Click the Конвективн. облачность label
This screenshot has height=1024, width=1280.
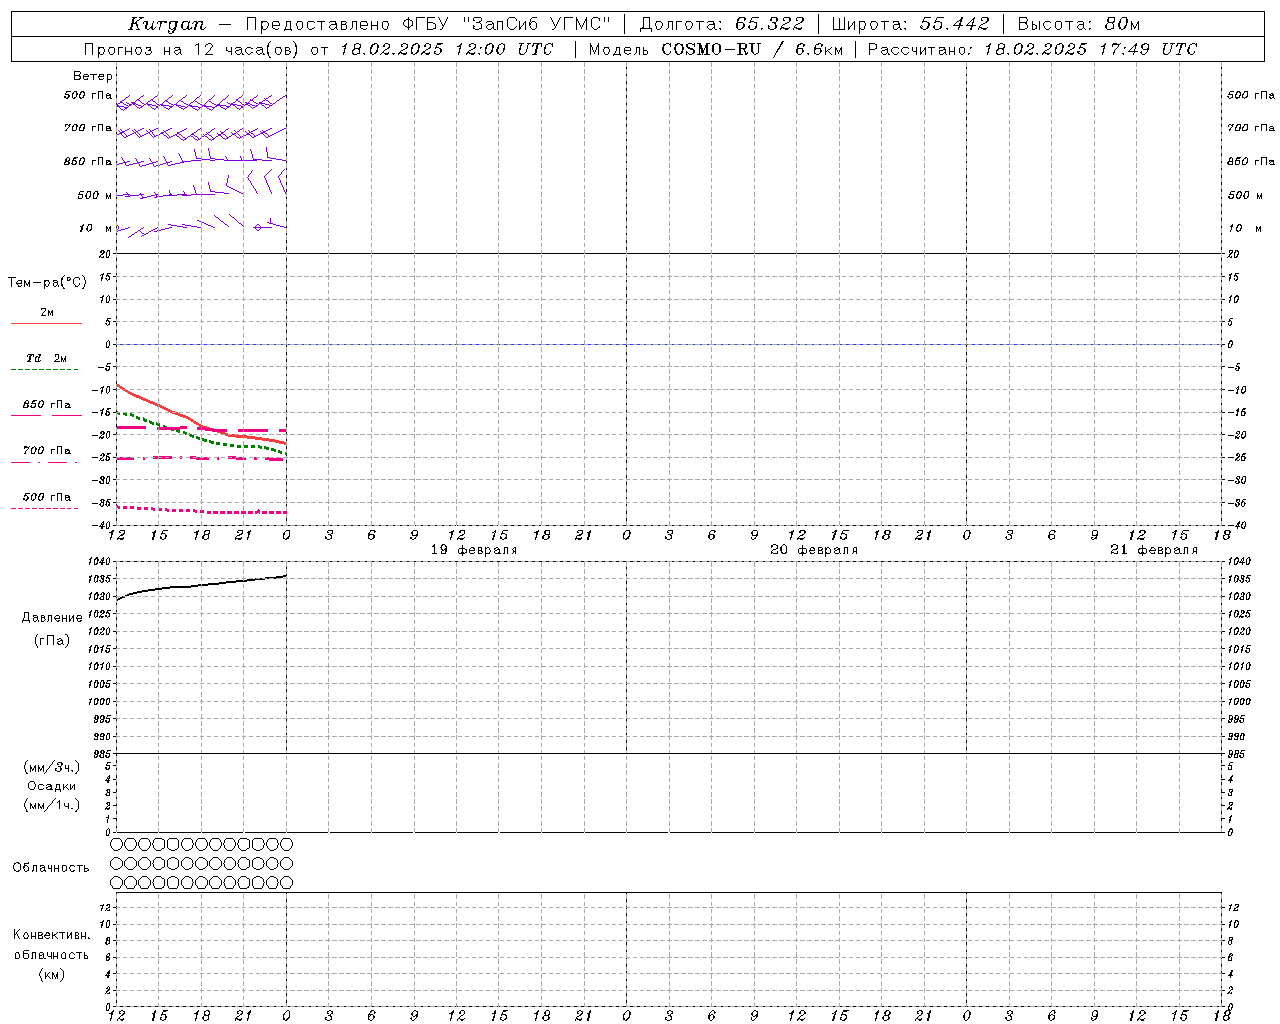(x=51, y=945)
